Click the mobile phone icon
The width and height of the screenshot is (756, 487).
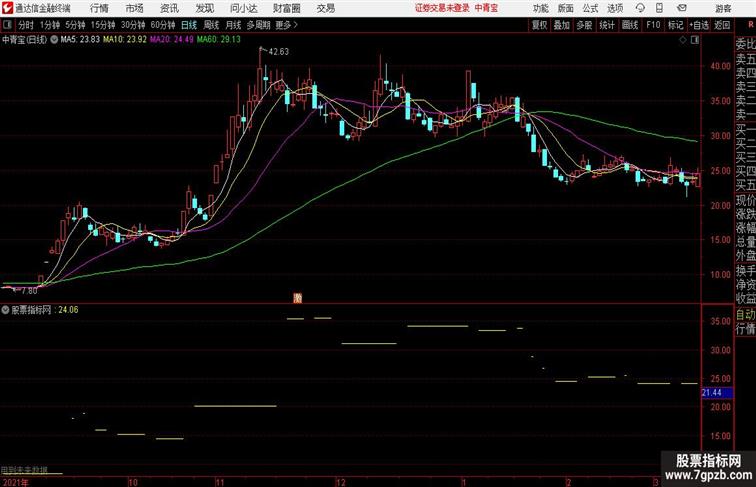tap(660, 8)
